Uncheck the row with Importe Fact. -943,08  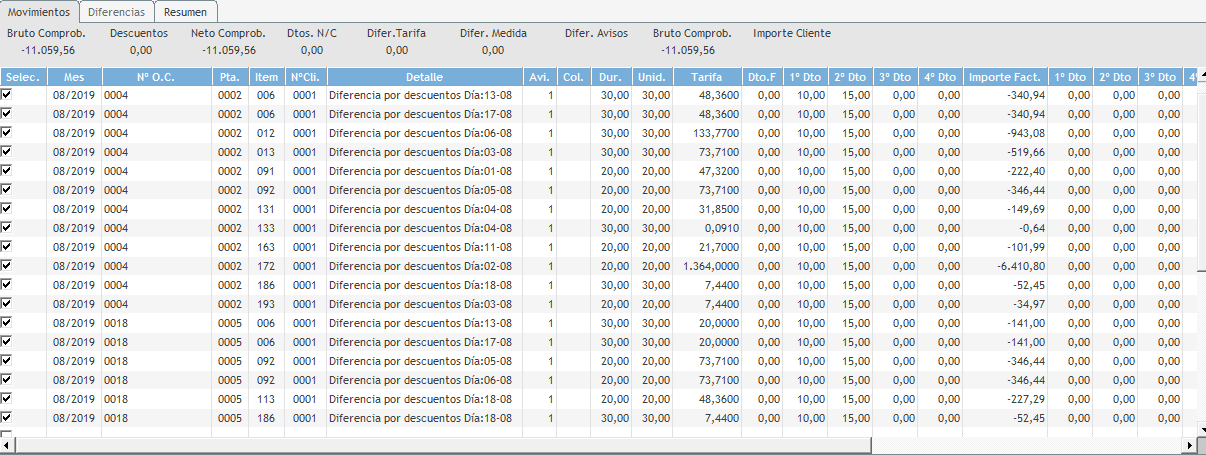7,132
